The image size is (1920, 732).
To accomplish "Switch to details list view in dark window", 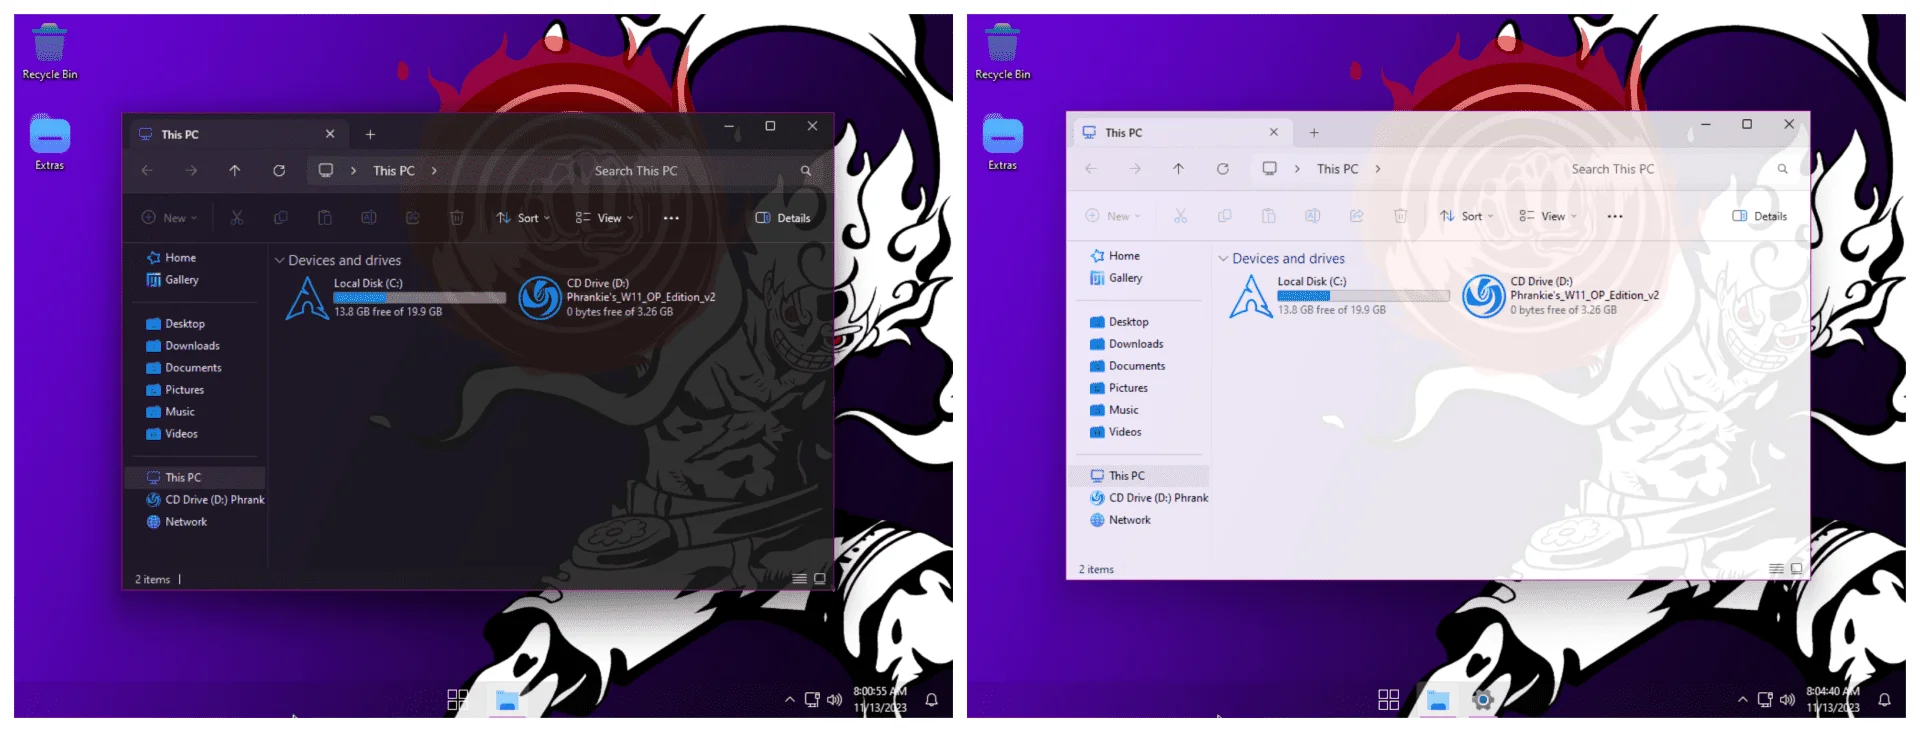I will tap(799, 579).
